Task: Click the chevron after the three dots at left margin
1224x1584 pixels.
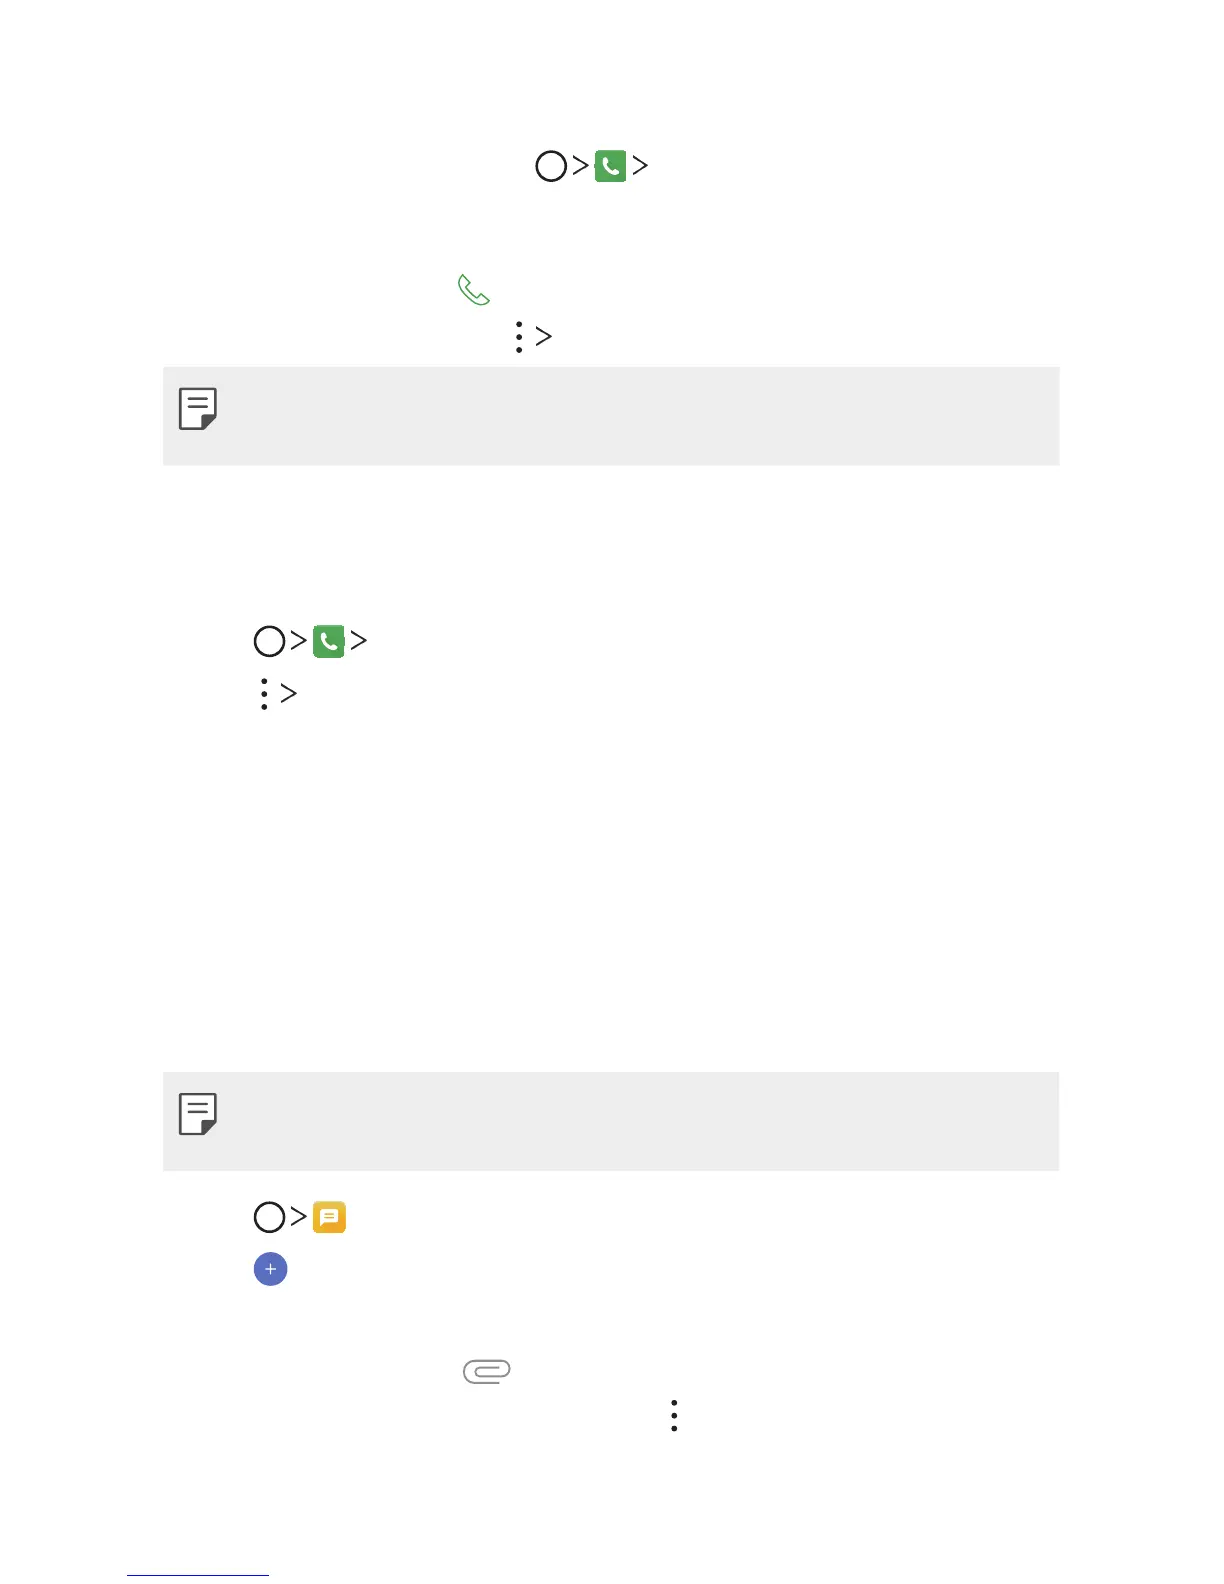Action: (x=288, y=692)
